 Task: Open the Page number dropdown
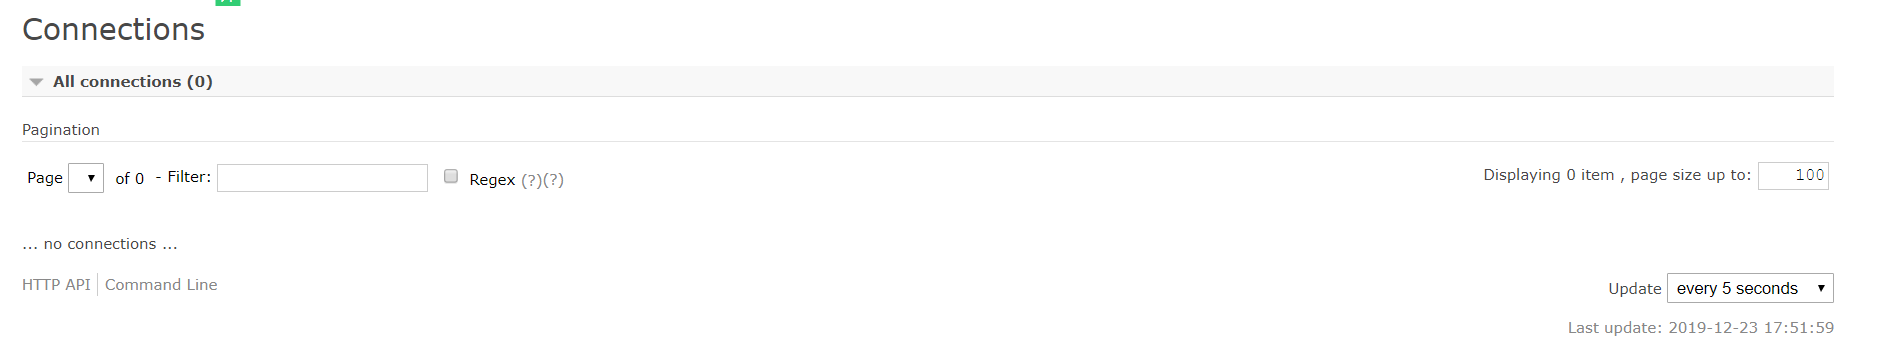86,178
